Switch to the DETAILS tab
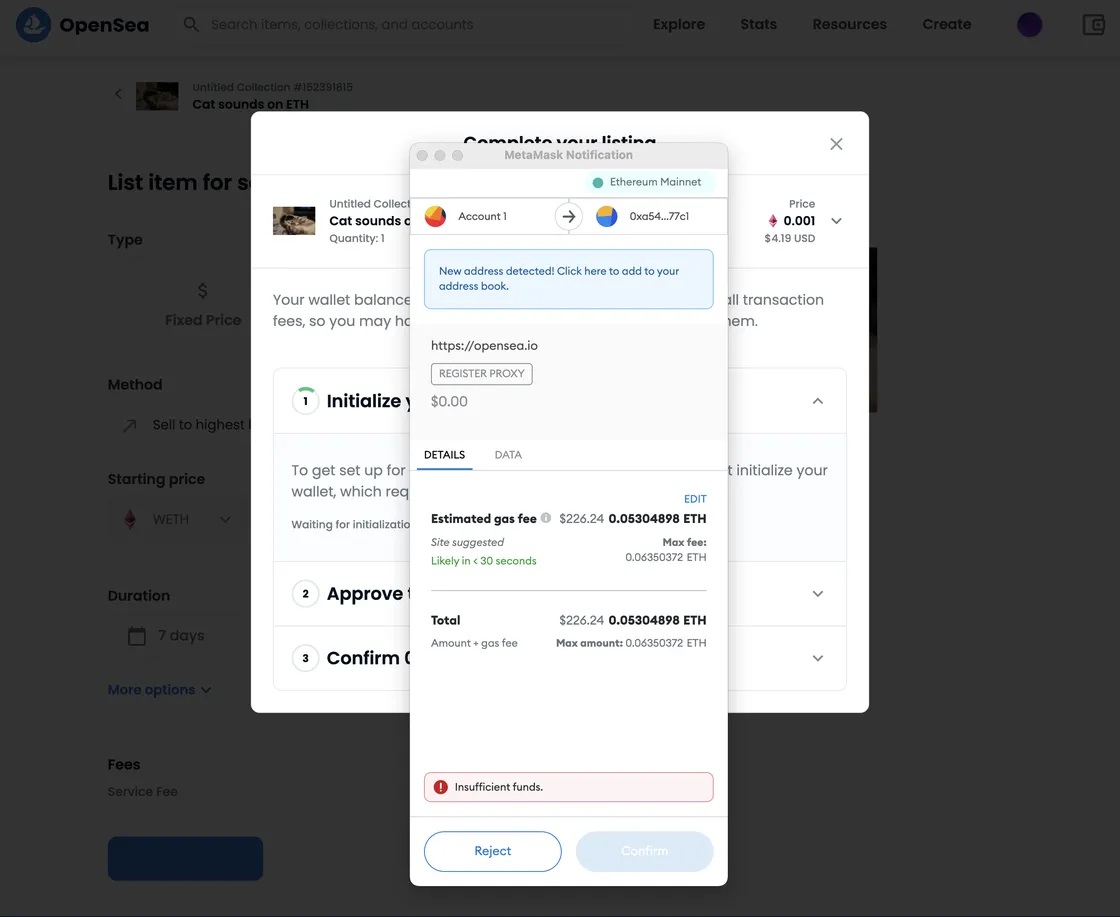This screenshot has height=917, width=1120. [x=444, y=455]
